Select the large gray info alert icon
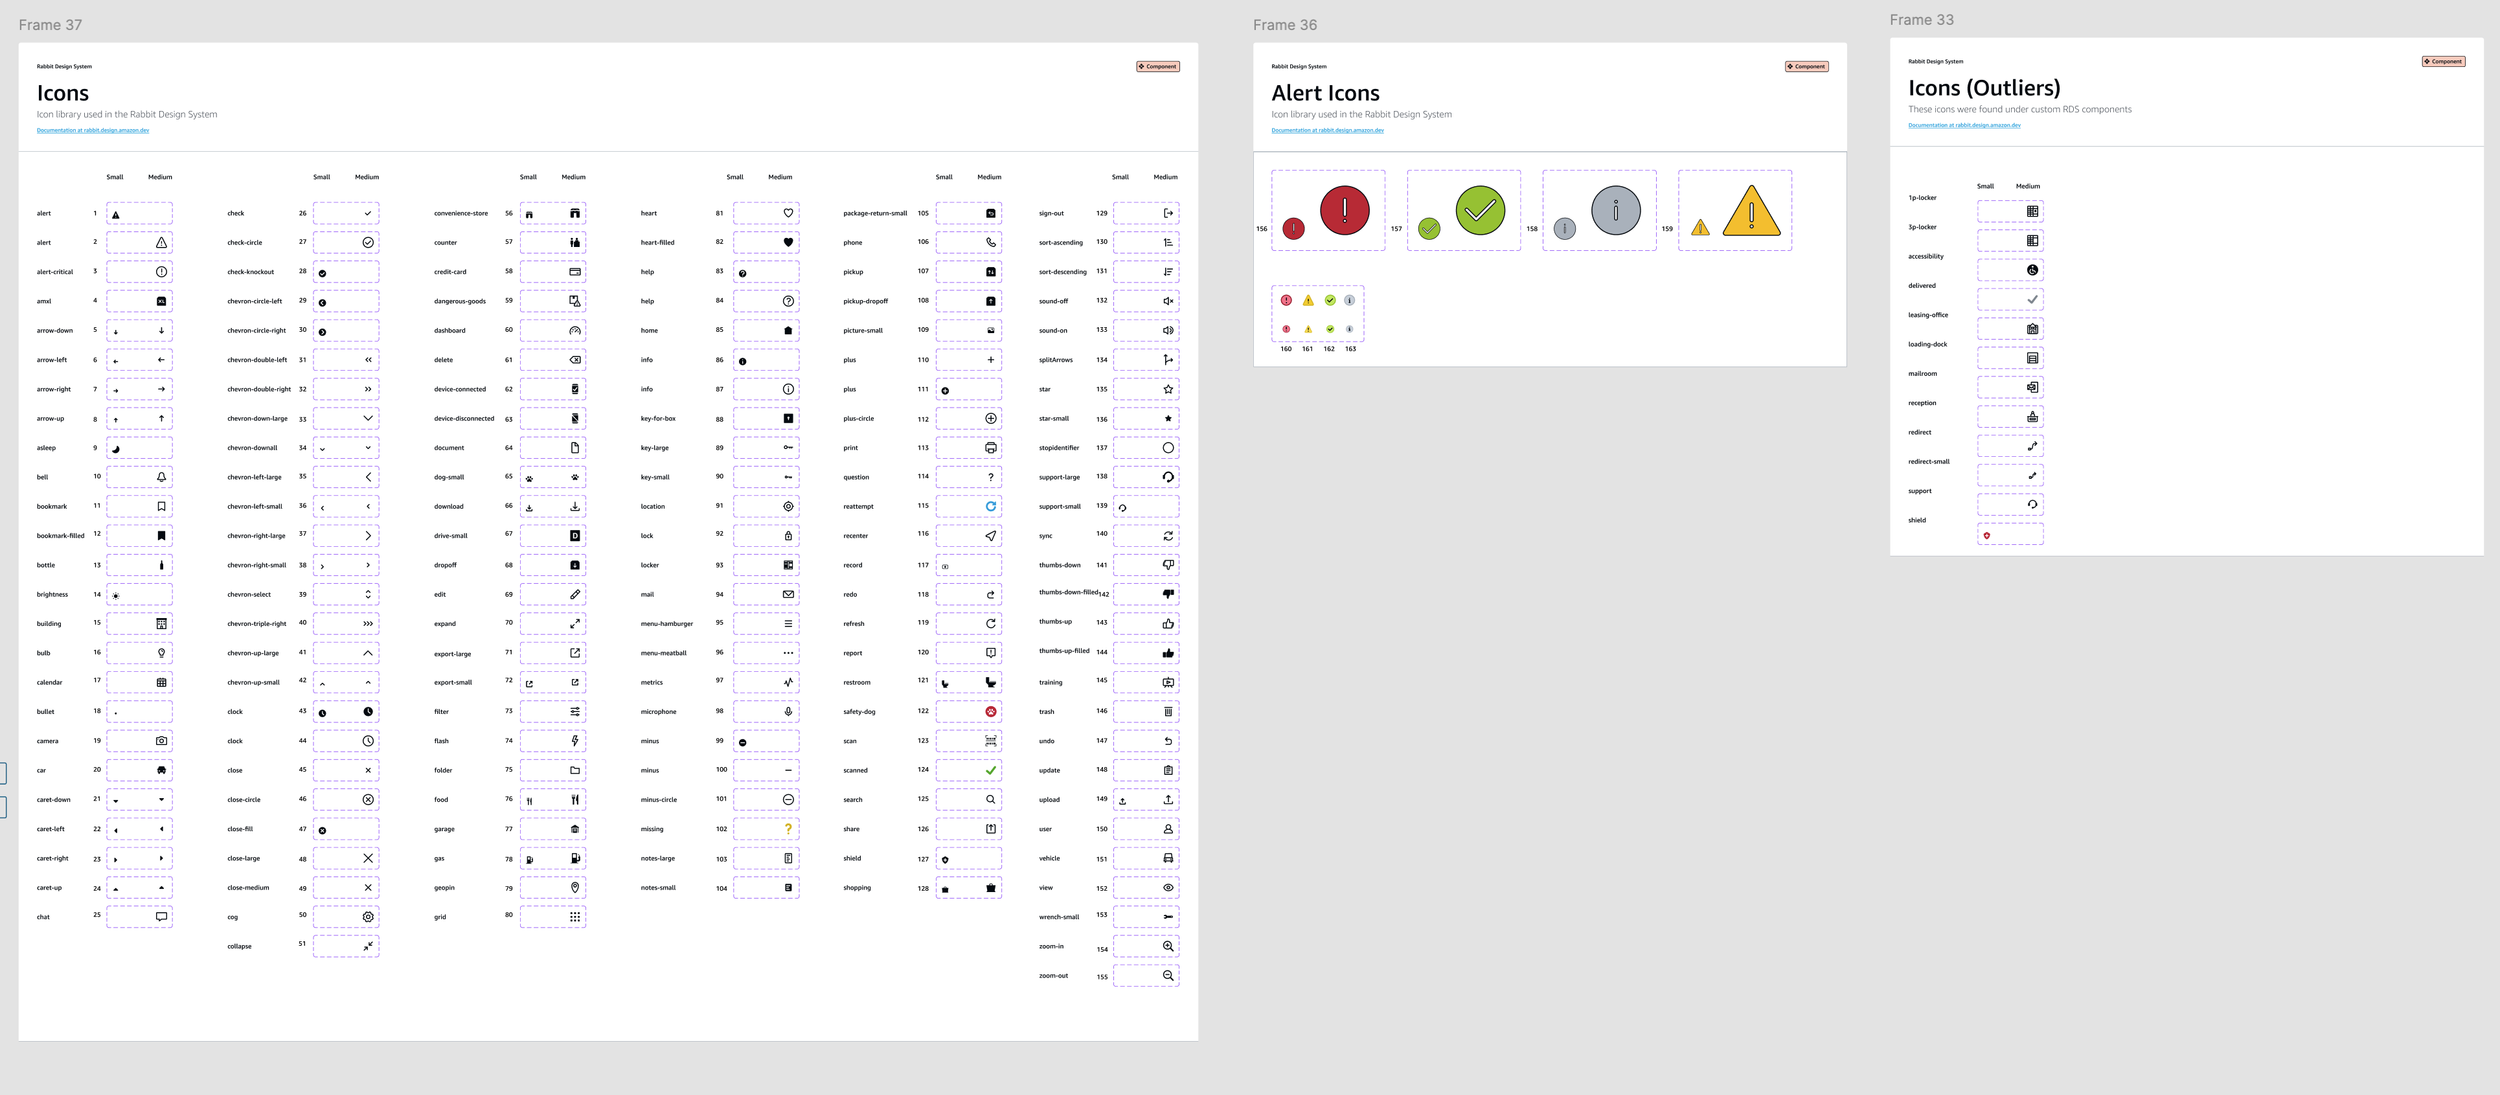The height and width of the screenshot is (1095, 2500). (x=1616, y=210)
